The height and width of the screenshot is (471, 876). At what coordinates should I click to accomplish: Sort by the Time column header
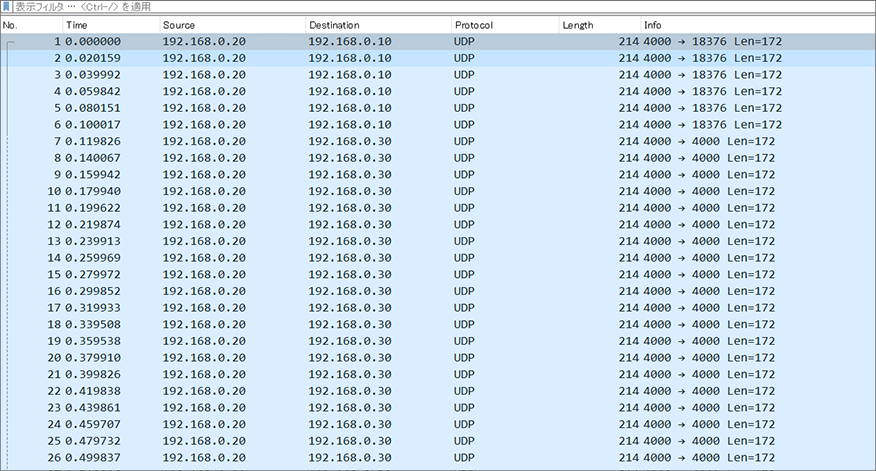point(111,25)
